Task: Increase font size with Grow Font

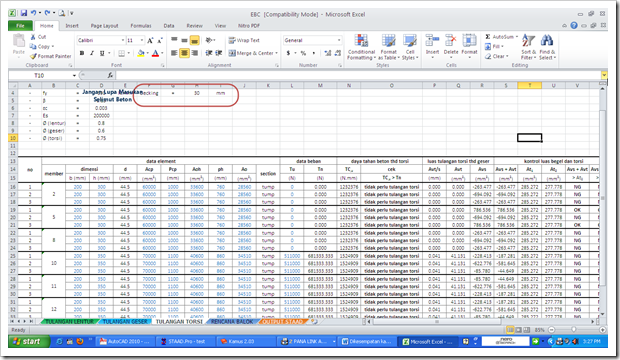Action: [150, 40]
